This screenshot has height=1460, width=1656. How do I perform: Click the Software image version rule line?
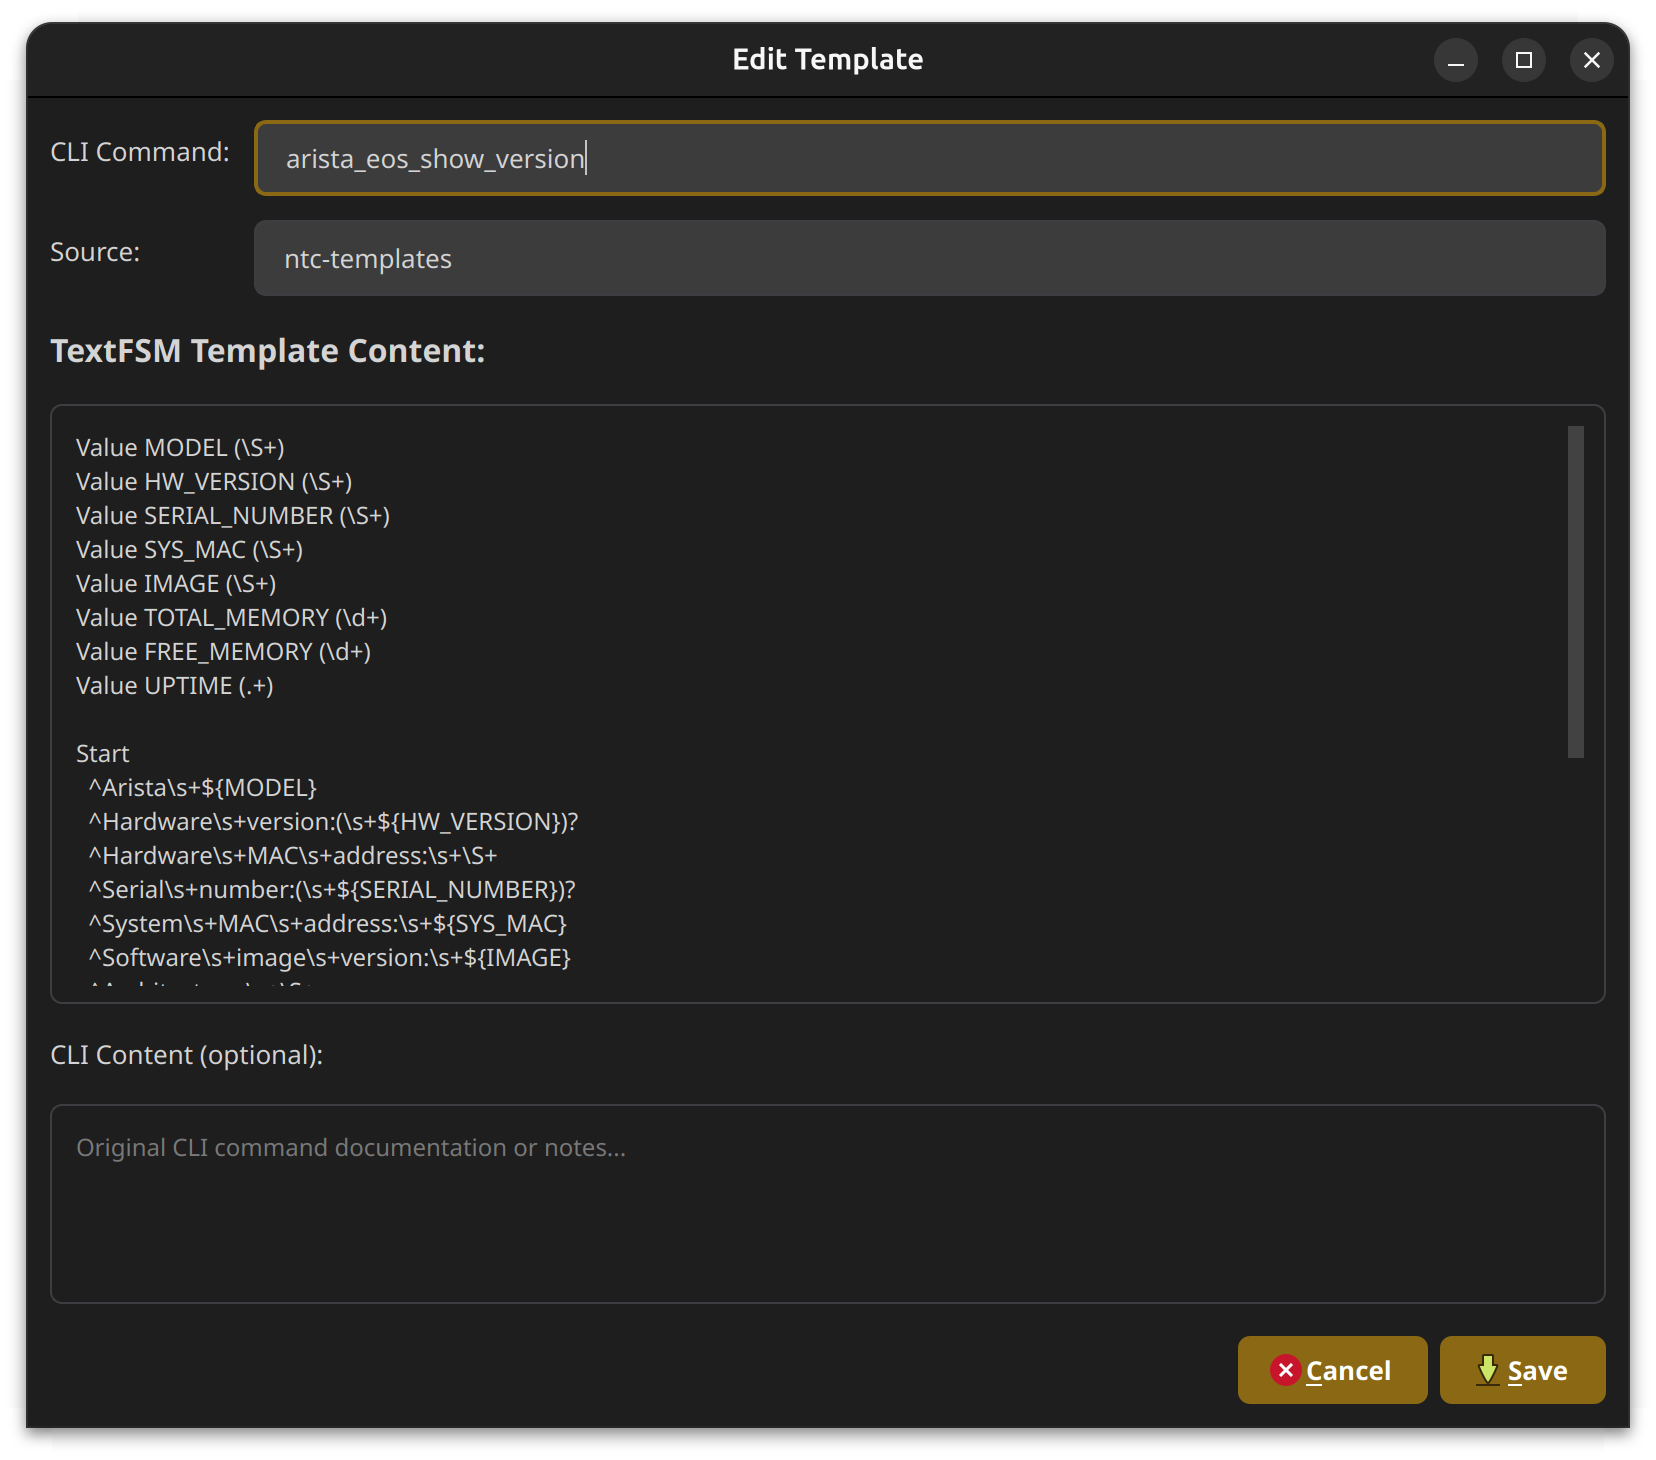(x=329, y=958)
